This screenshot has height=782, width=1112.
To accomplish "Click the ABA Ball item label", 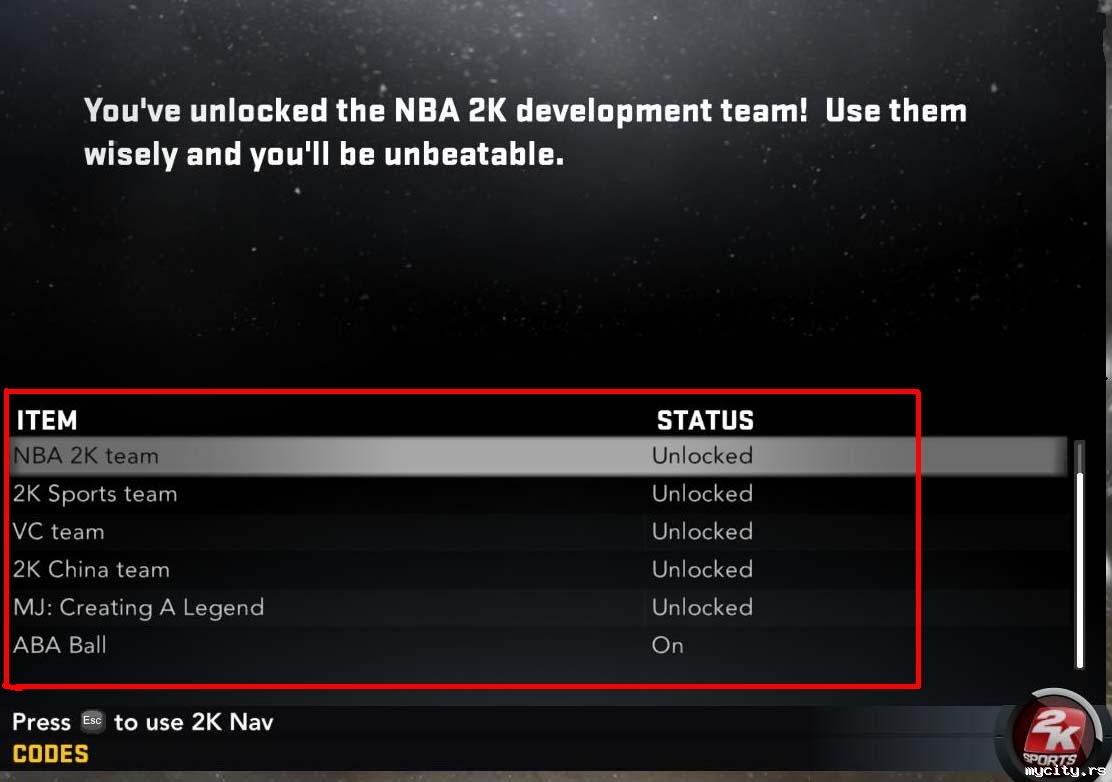I will tap(60, 645).
